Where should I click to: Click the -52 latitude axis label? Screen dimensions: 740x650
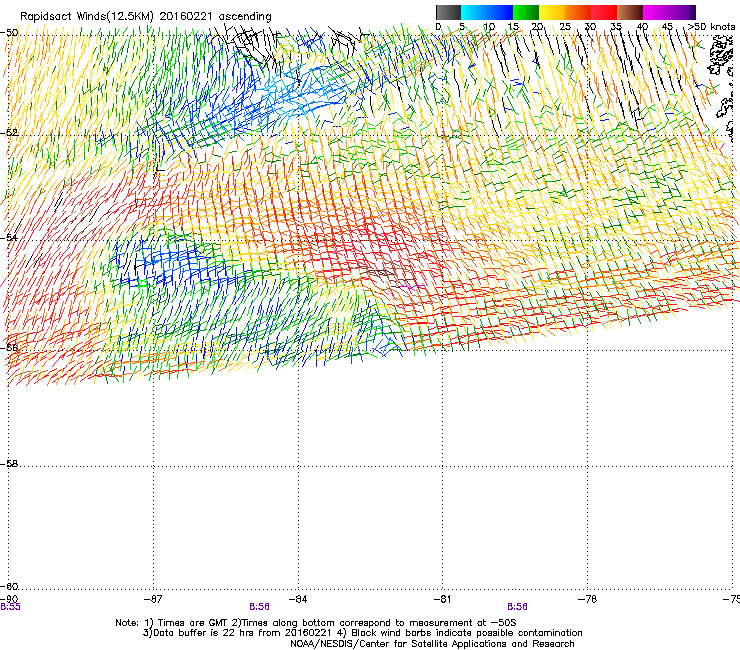pyautogui.click(x=9, y=133)
